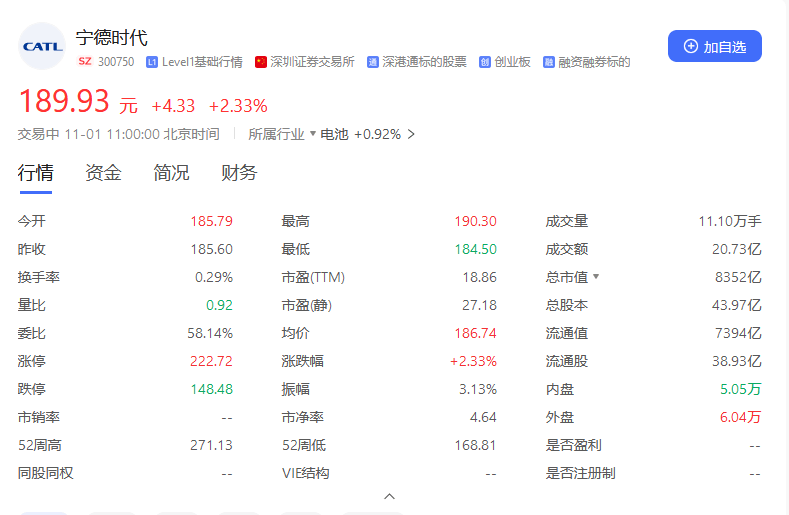Screen dimensions: 789x515
Task: Click the chevron after 电池 +0.92%
Action: tap(411, 134)
